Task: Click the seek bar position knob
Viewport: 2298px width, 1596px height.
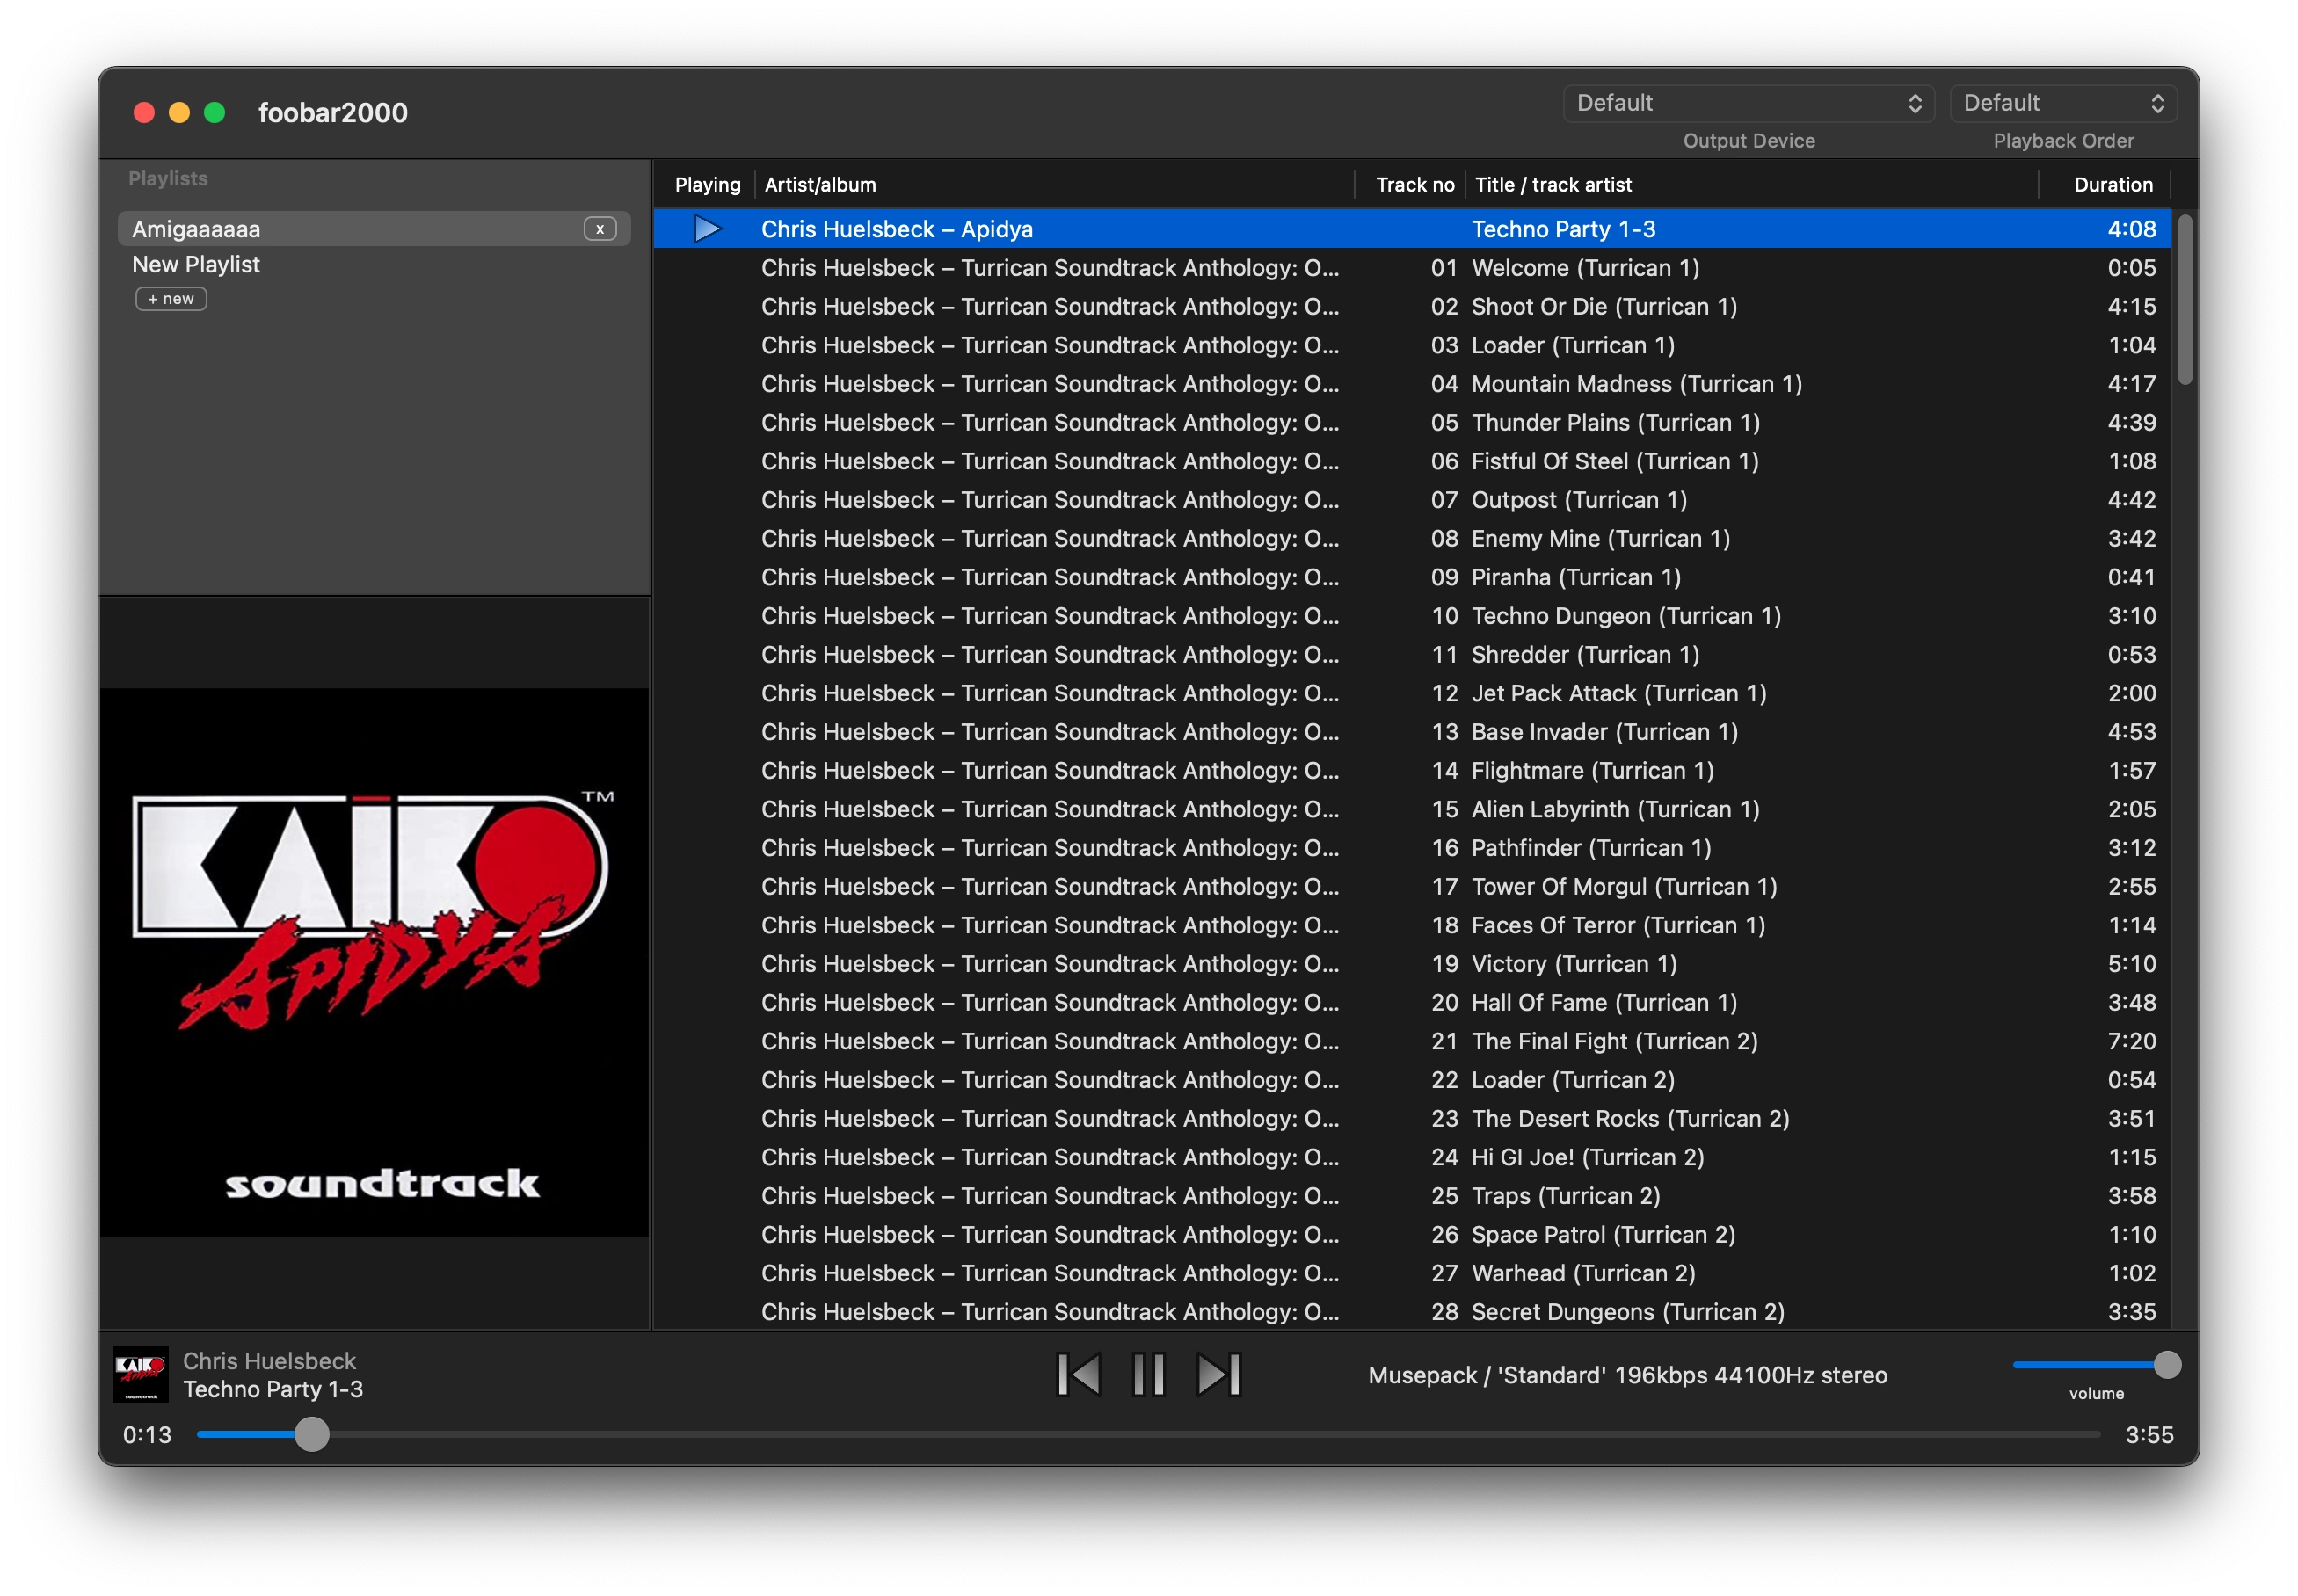Action: tap(312, 1434)
